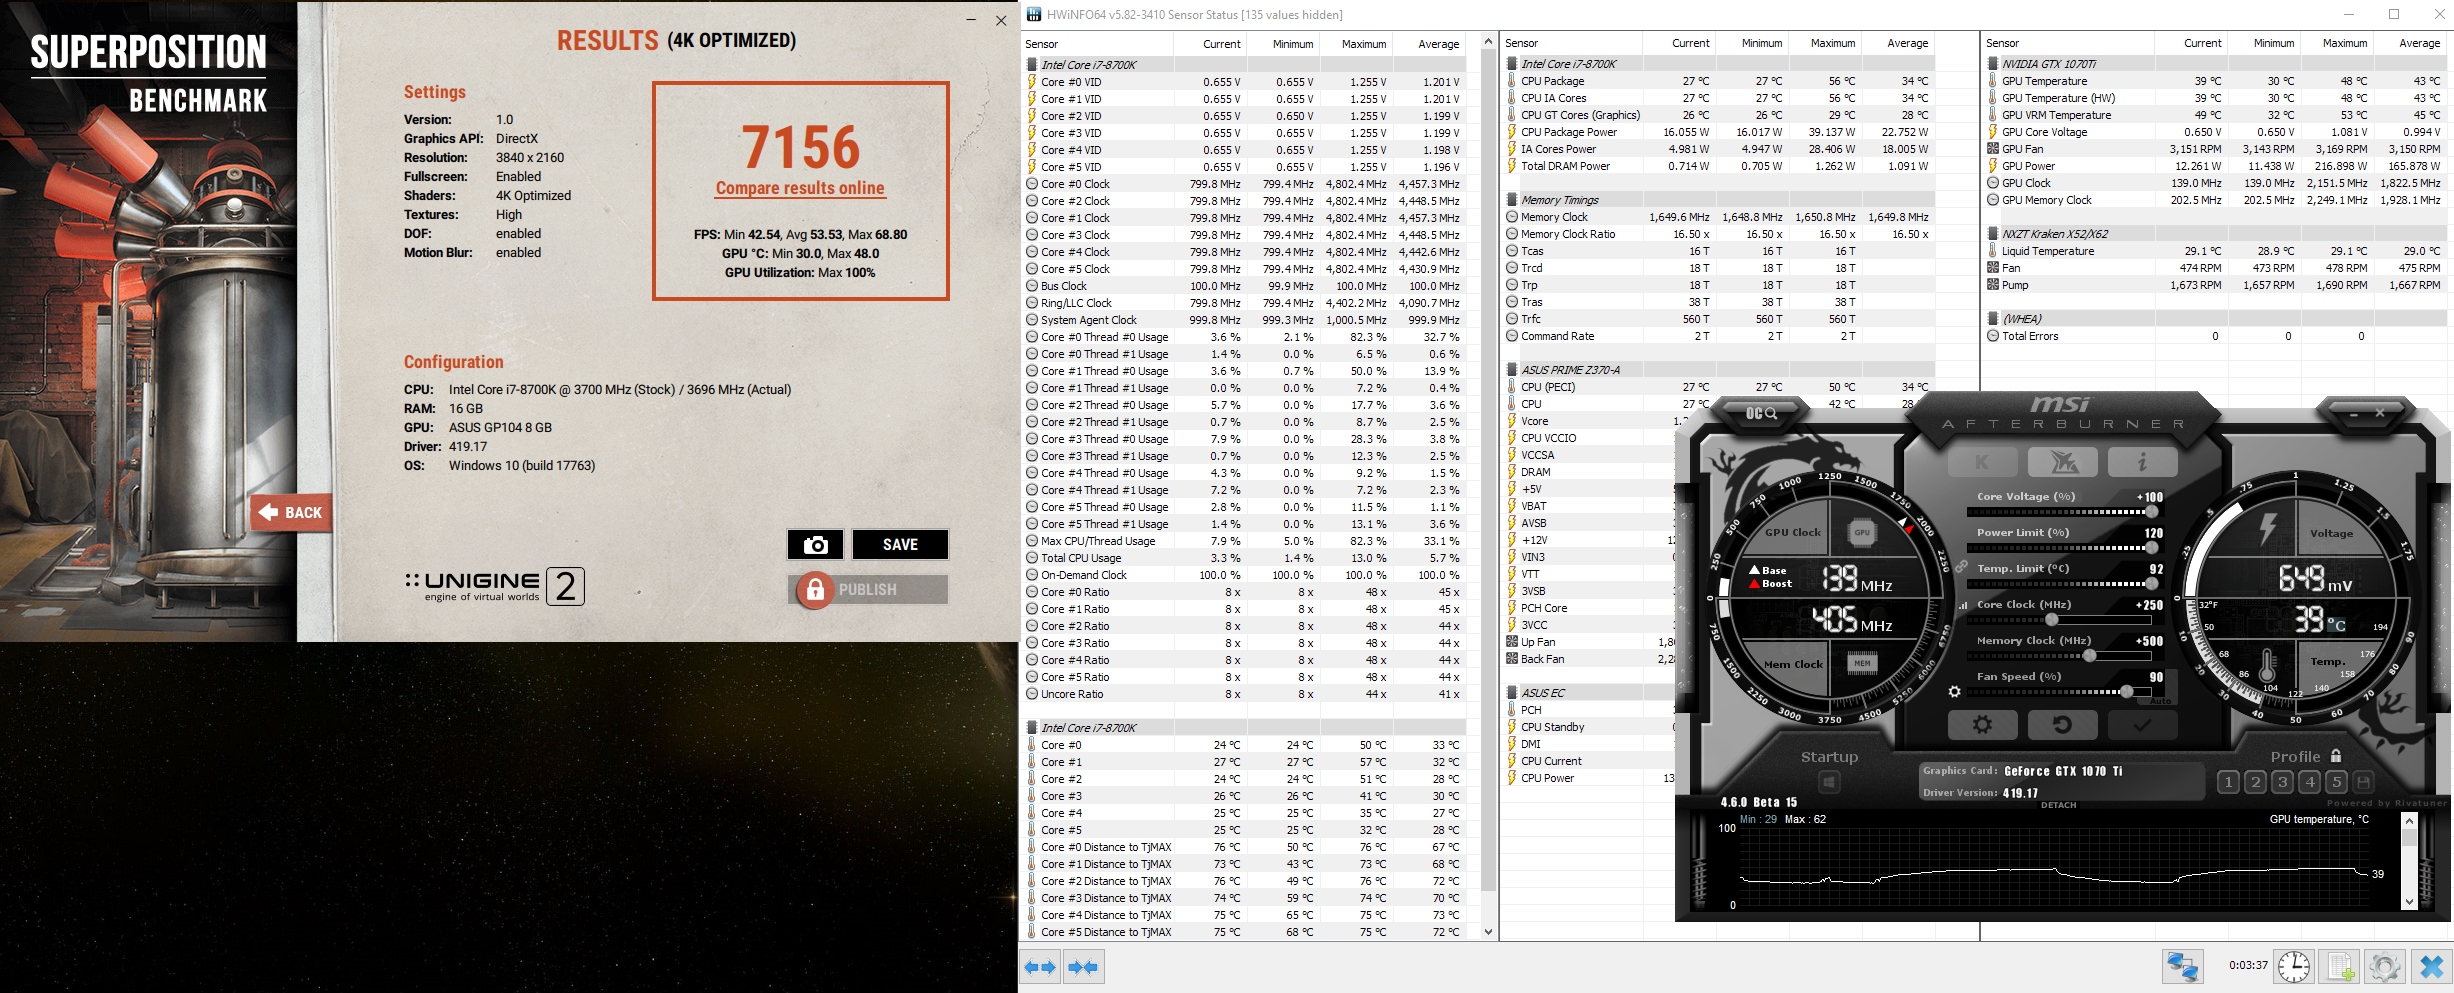
Task: Toggle Afterburner apply-at-Windows-startup button
Action: [x=1829, y=781]
